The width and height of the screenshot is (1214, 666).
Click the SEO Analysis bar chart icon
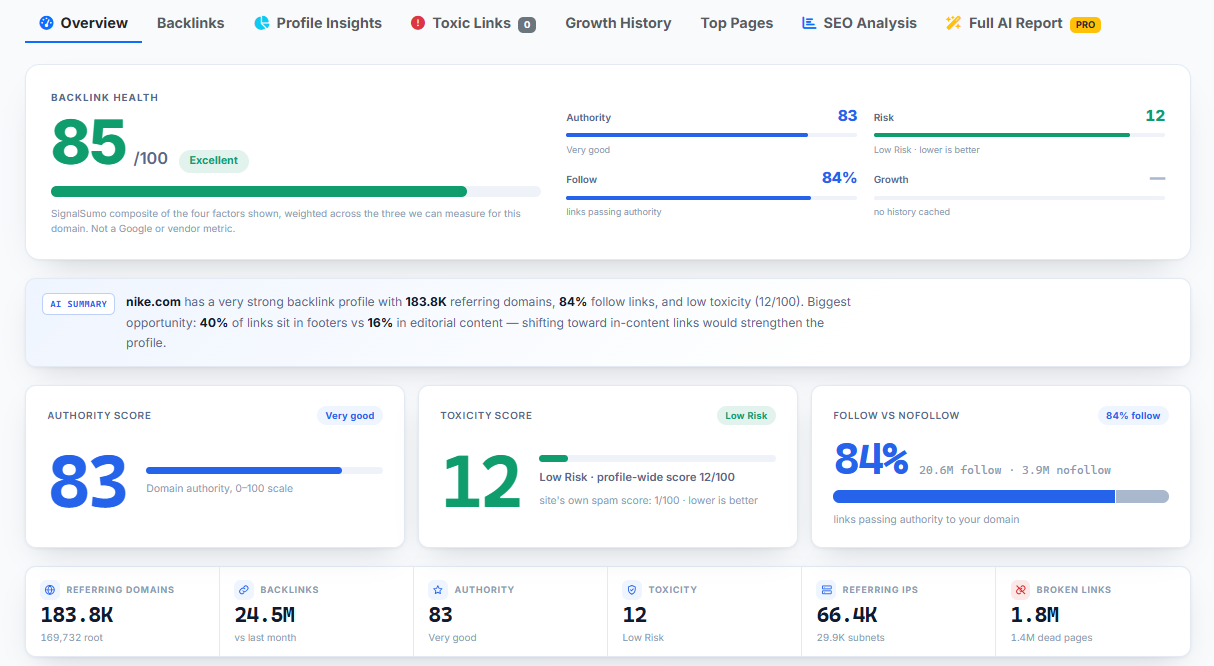pos(809,23)
